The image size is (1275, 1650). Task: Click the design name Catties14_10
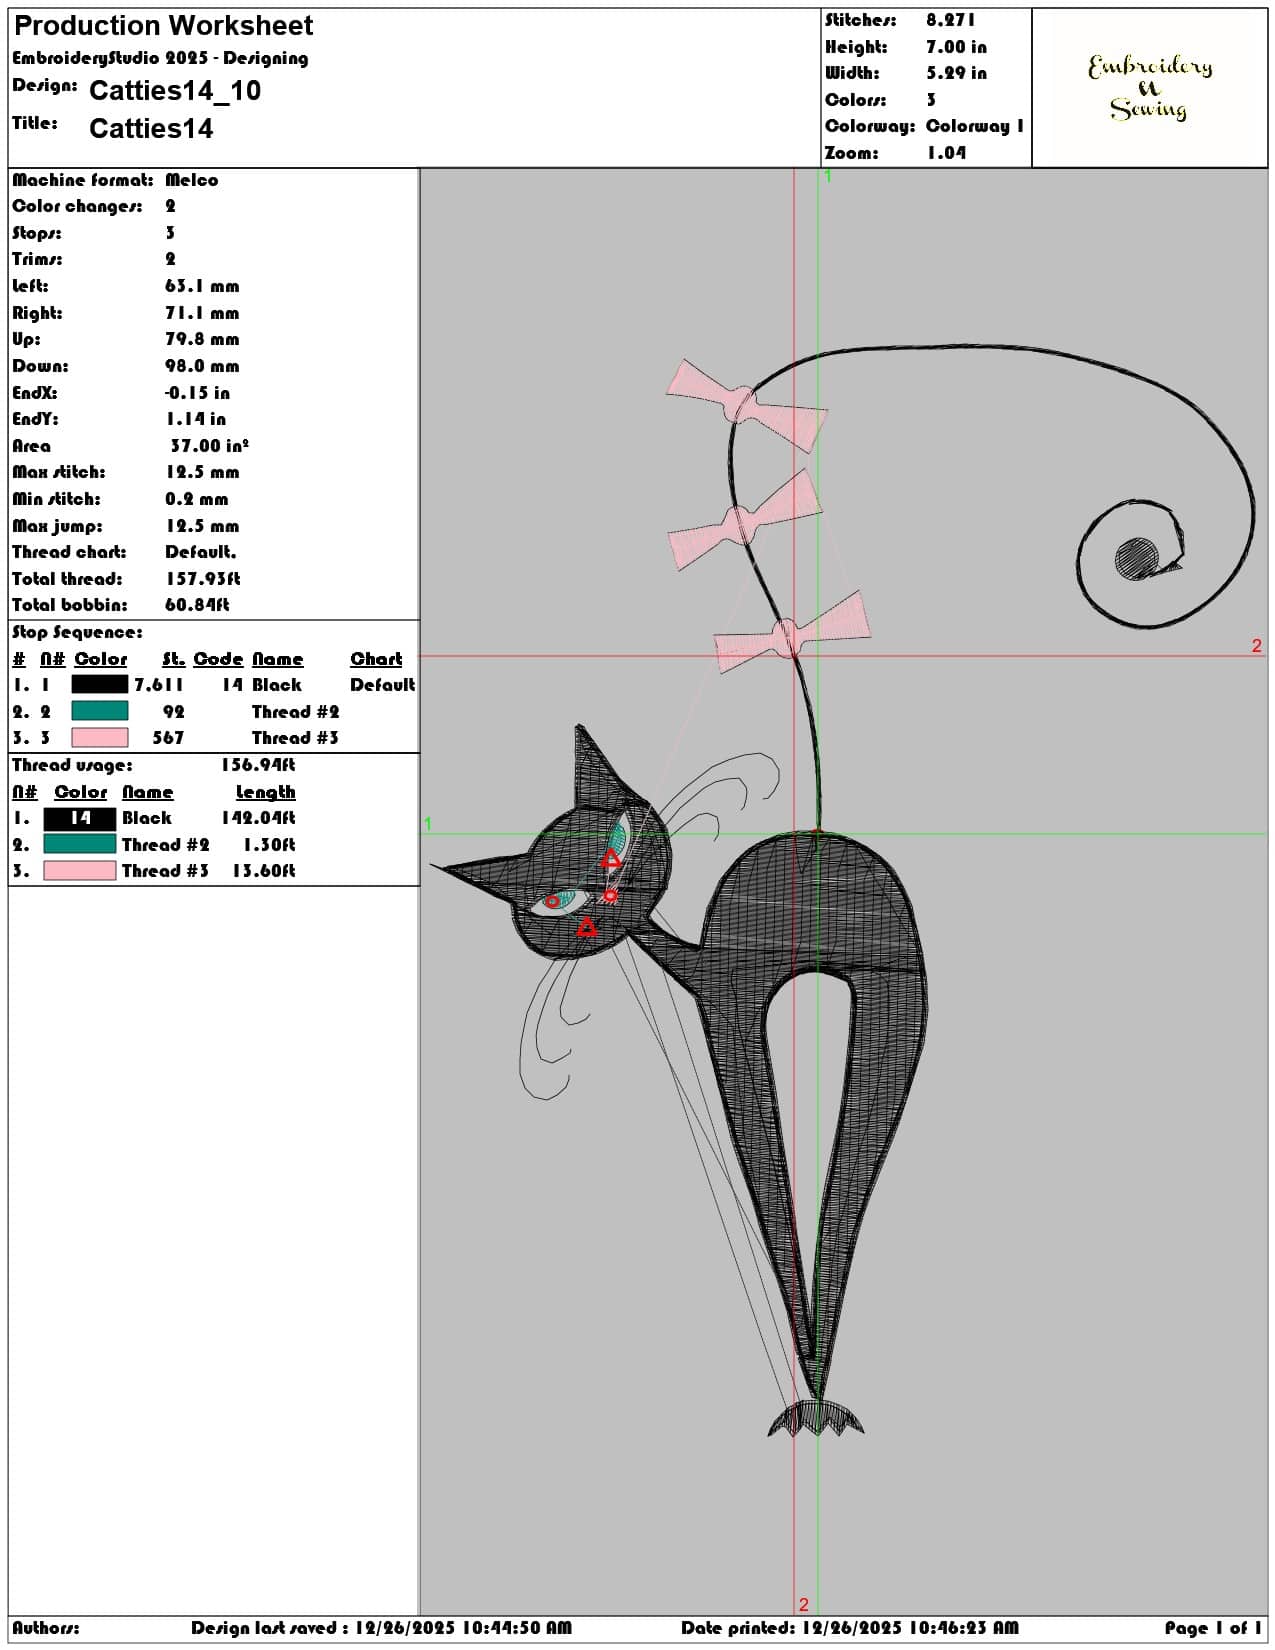tap(175, 91)
